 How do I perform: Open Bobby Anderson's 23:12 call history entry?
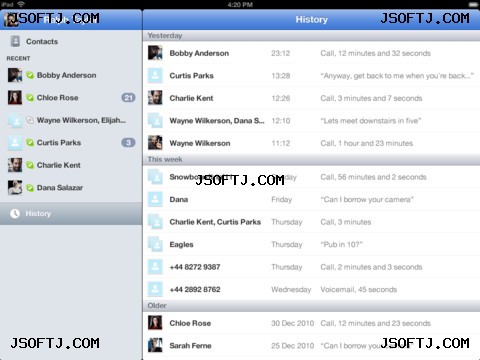[x=311, y=53]
